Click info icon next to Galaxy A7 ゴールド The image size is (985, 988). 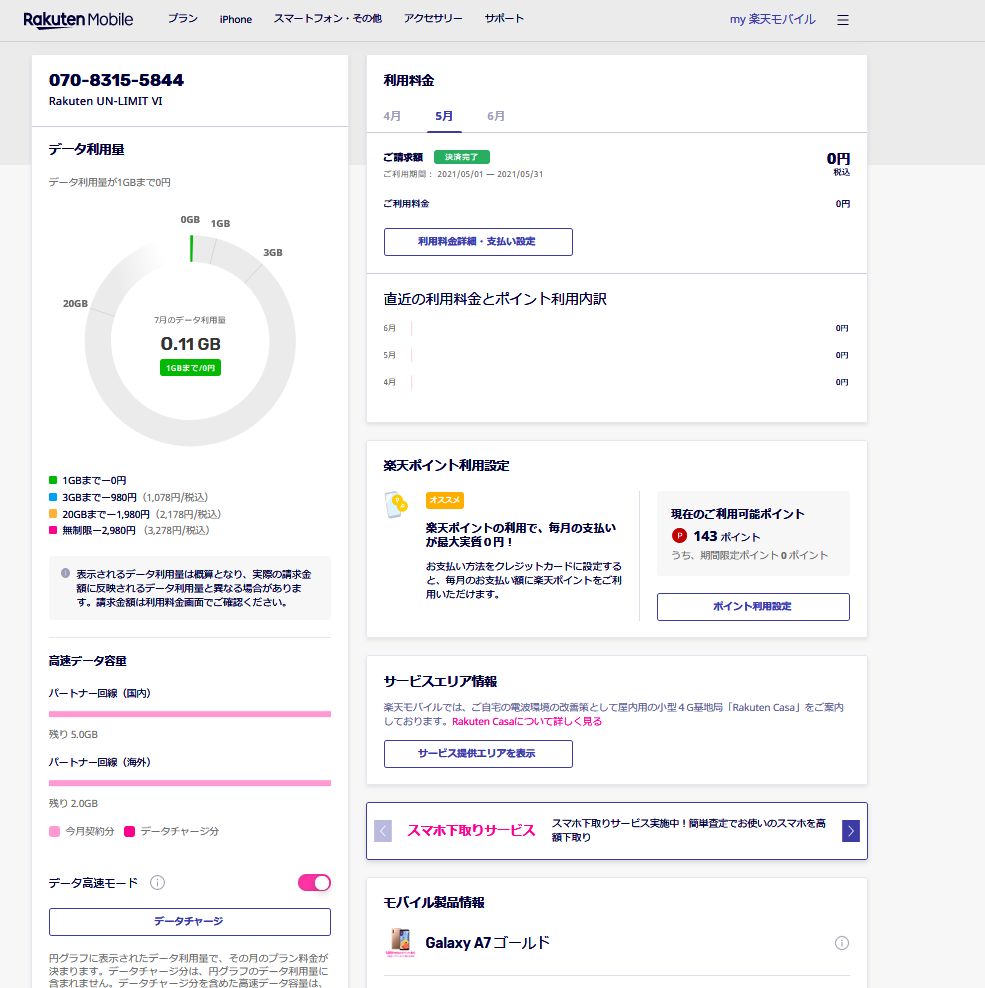pos(841,943)
